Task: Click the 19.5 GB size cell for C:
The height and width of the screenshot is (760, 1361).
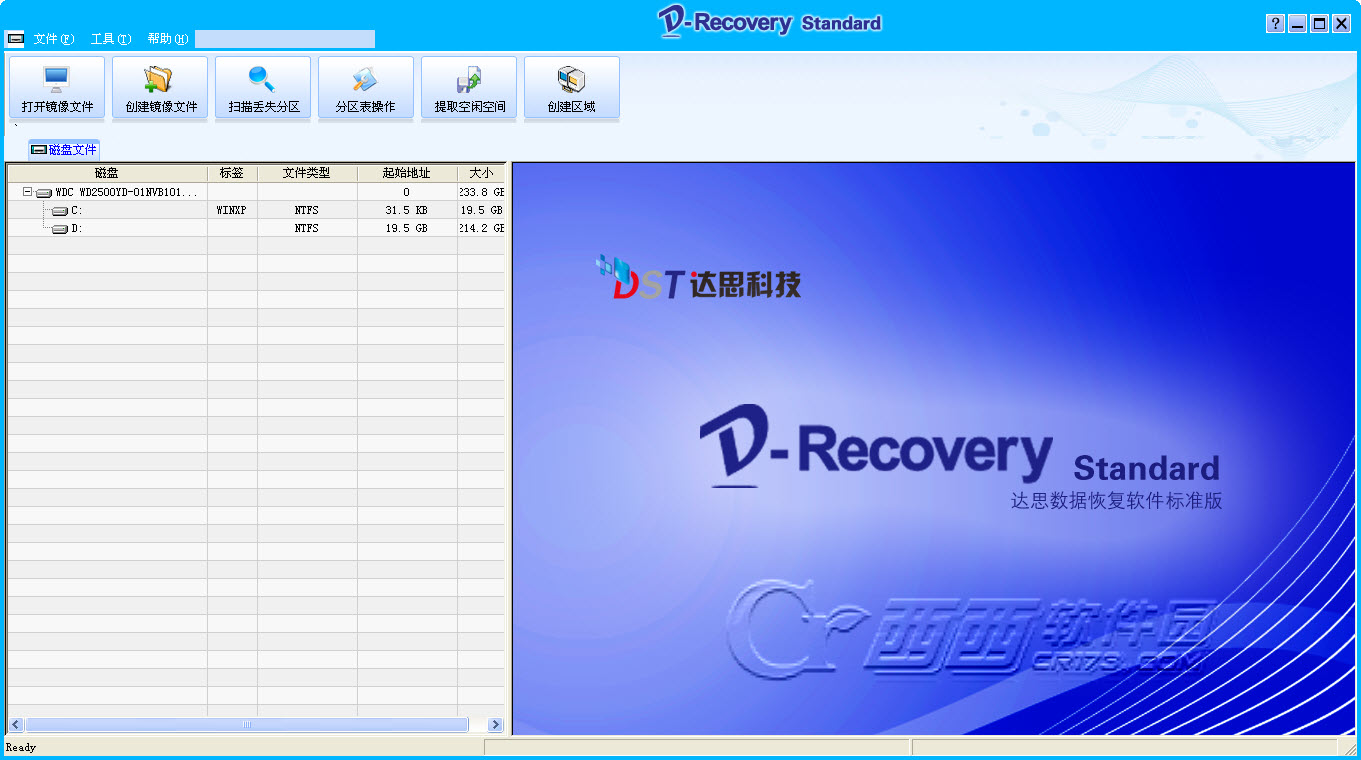Action: point(481,210)
